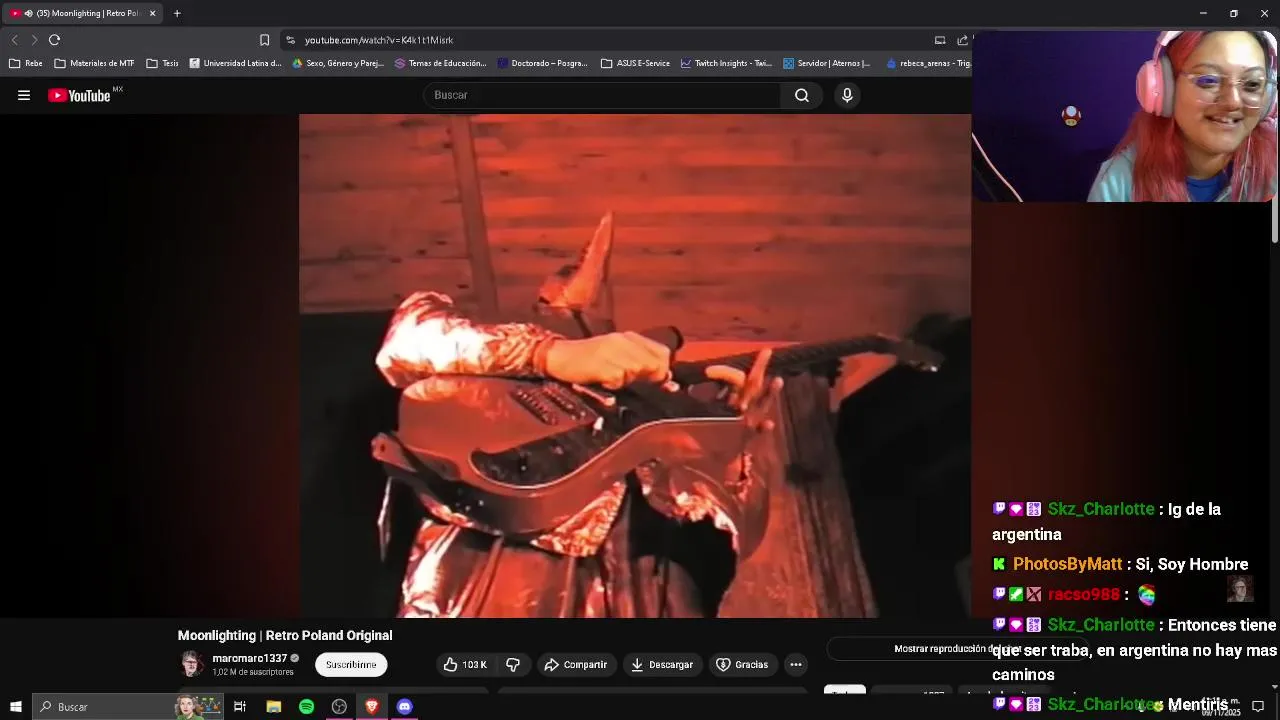Image resolution: width=1280 pixels, height=720 pixels.
Task: Go forward with the browser forward arrow
Action: (34, 40)
